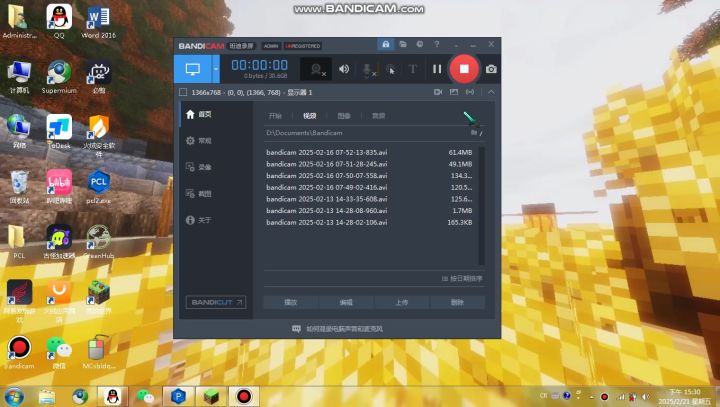Viewport: 720px width, 407px height.
Task: Select the Supermium desktop icon
Action: pos(59,77)
